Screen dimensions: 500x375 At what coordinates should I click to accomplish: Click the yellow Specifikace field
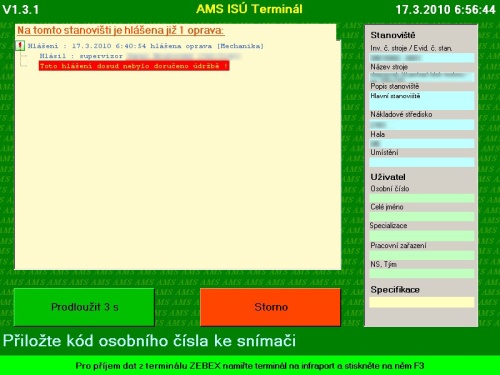pos(422,302)
